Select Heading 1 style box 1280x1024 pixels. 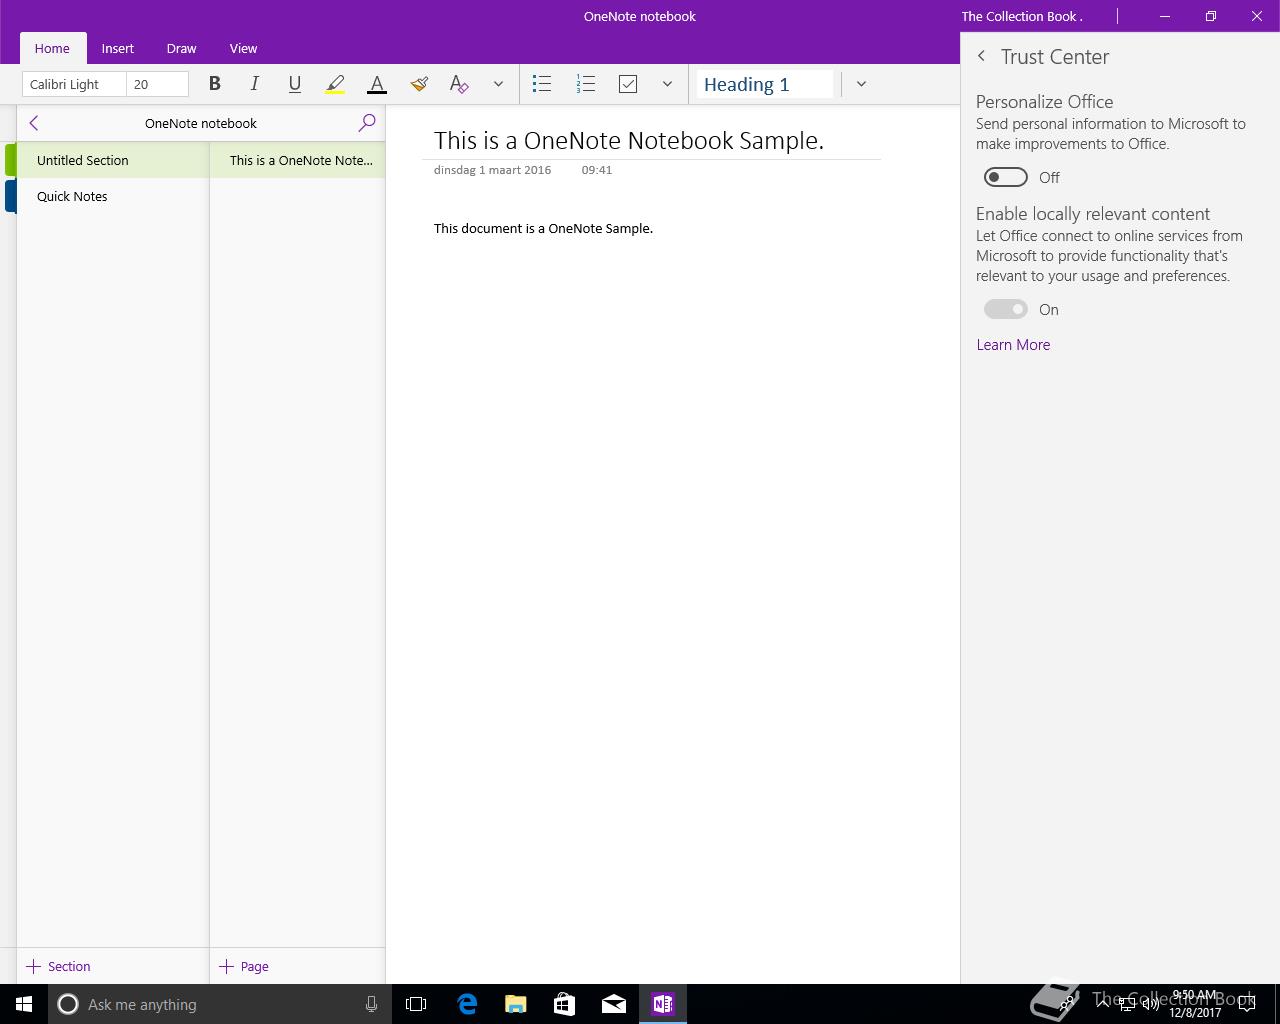coord(765,84)
